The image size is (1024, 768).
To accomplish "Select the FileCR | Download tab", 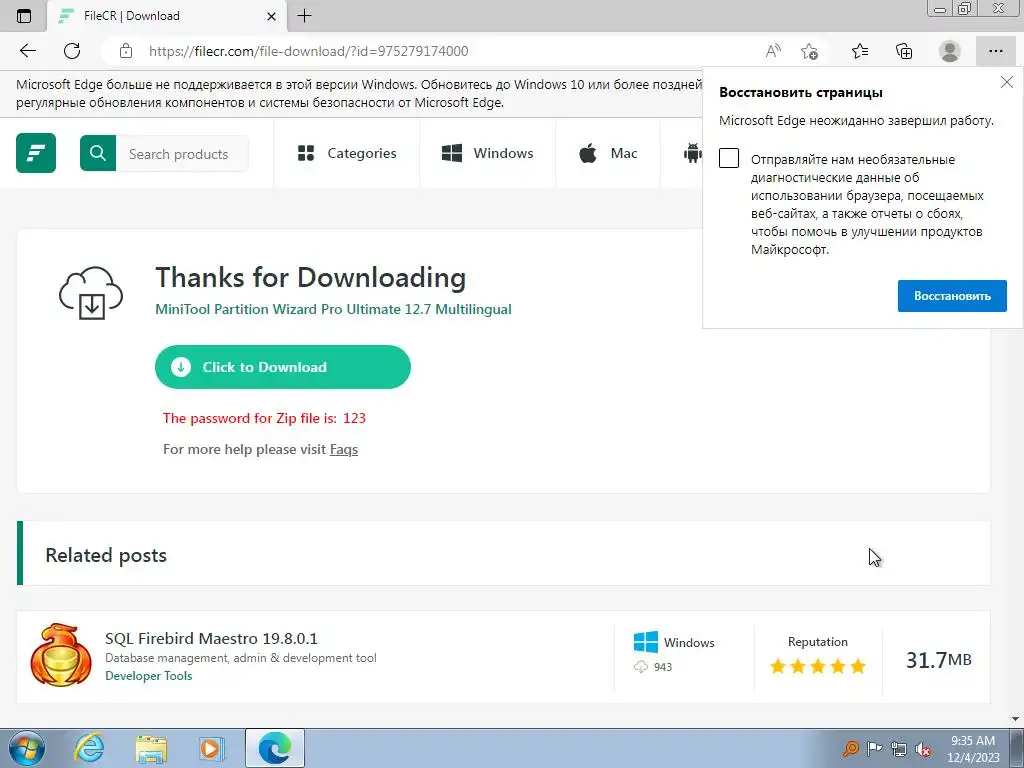I will click(167, 16).
